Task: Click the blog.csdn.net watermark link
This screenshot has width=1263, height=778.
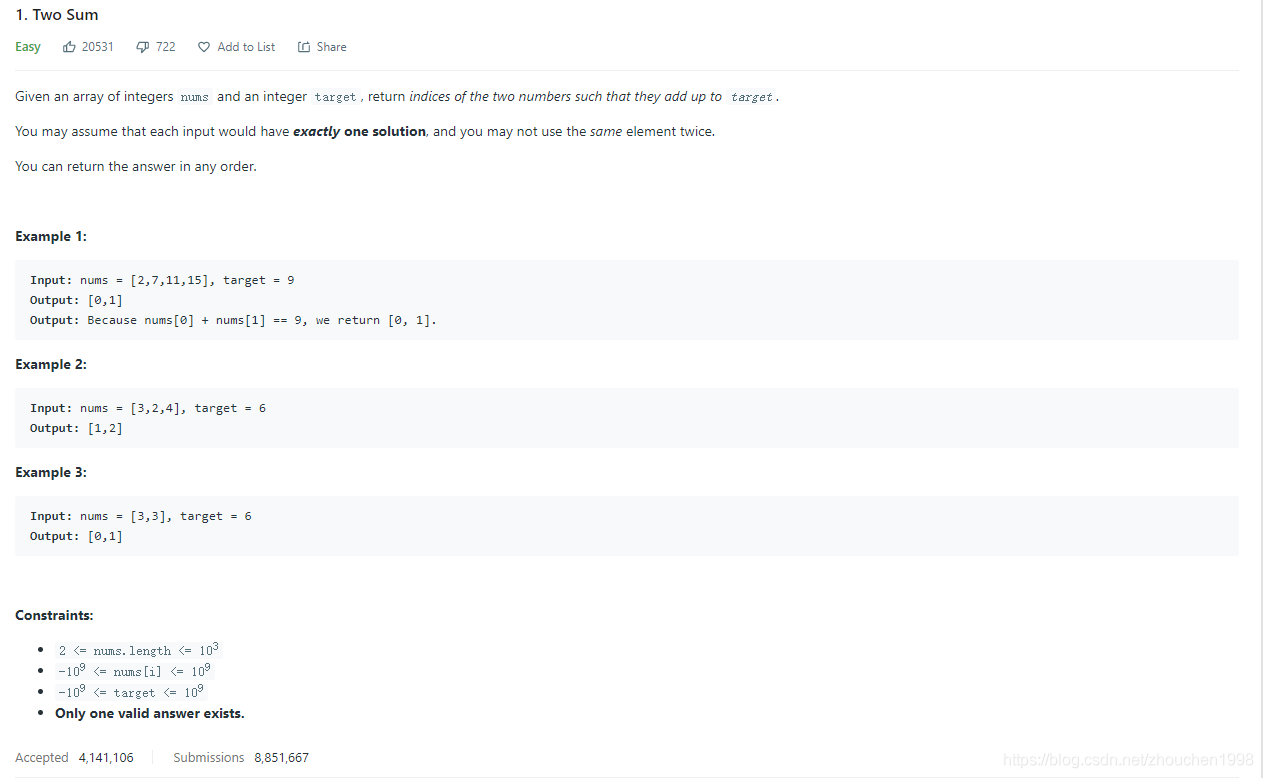Action: pyautogui.click(x=1128, y=761)
